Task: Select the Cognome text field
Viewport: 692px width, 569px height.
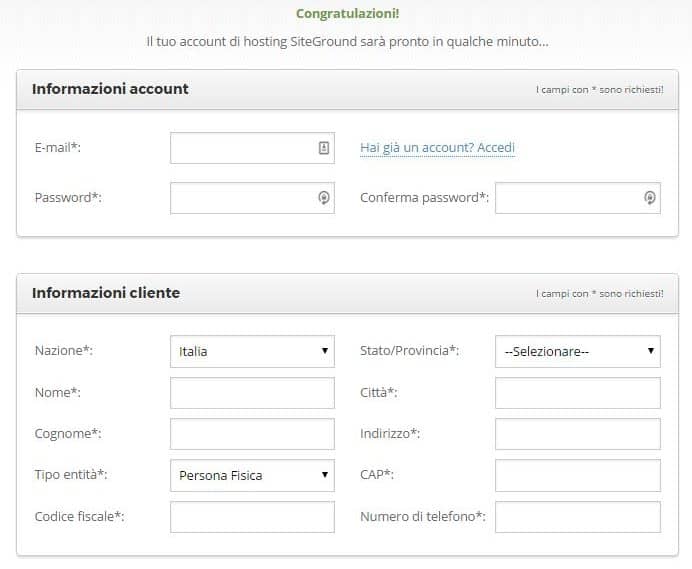Action: coord(252,434)
